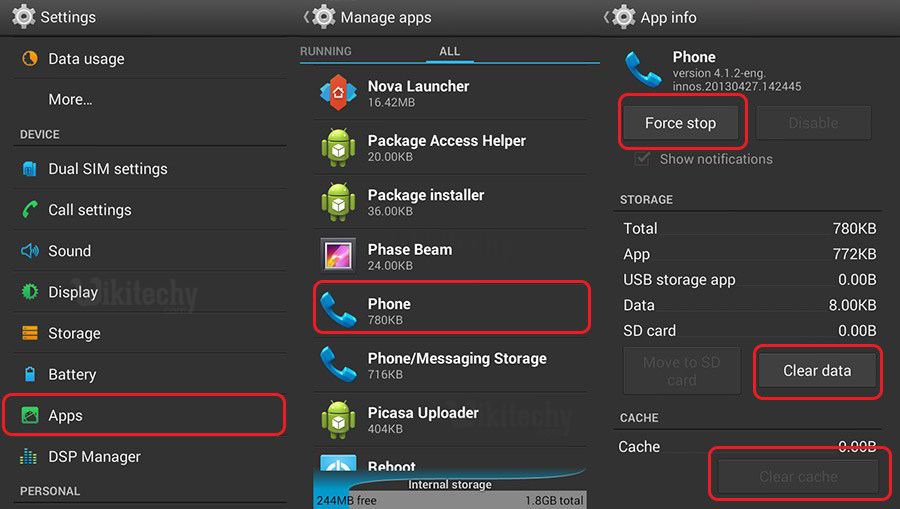Open Dual SIM settings entry
This screenshot has height=509, width=900.
point(150,169)
